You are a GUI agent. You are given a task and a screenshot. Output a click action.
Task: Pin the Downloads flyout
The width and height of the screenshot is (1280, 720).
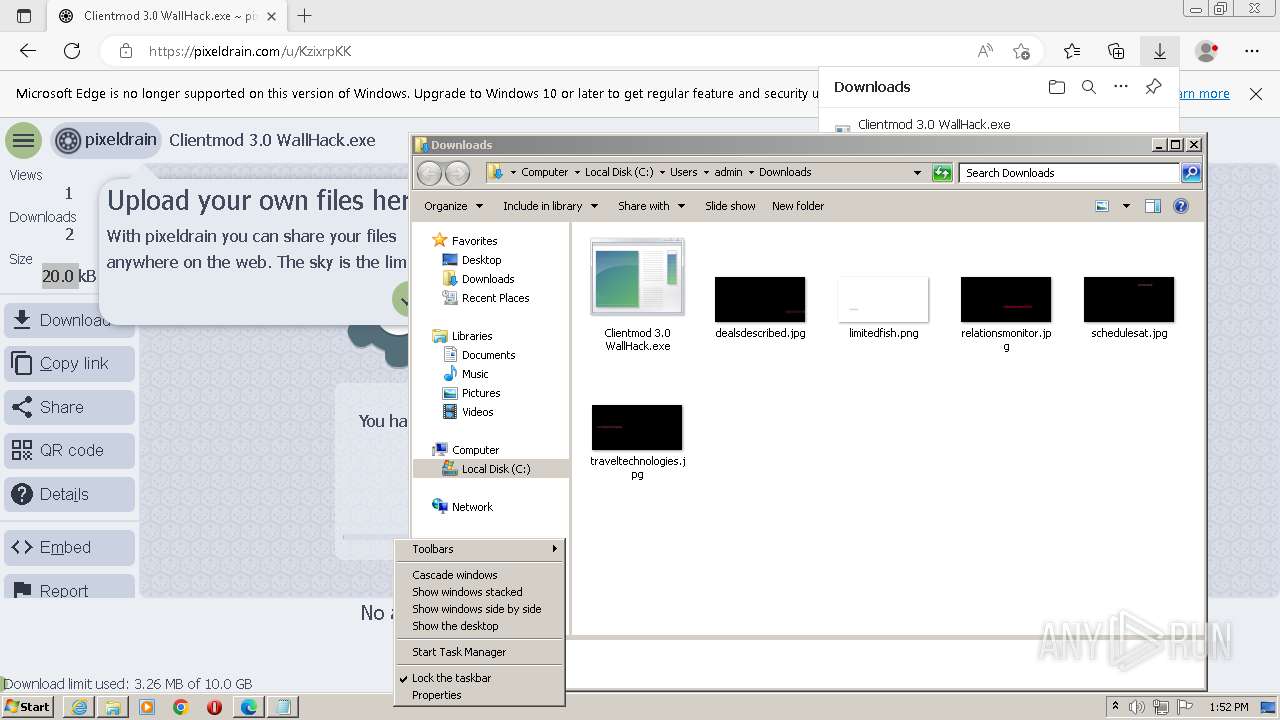[1153, 87]
